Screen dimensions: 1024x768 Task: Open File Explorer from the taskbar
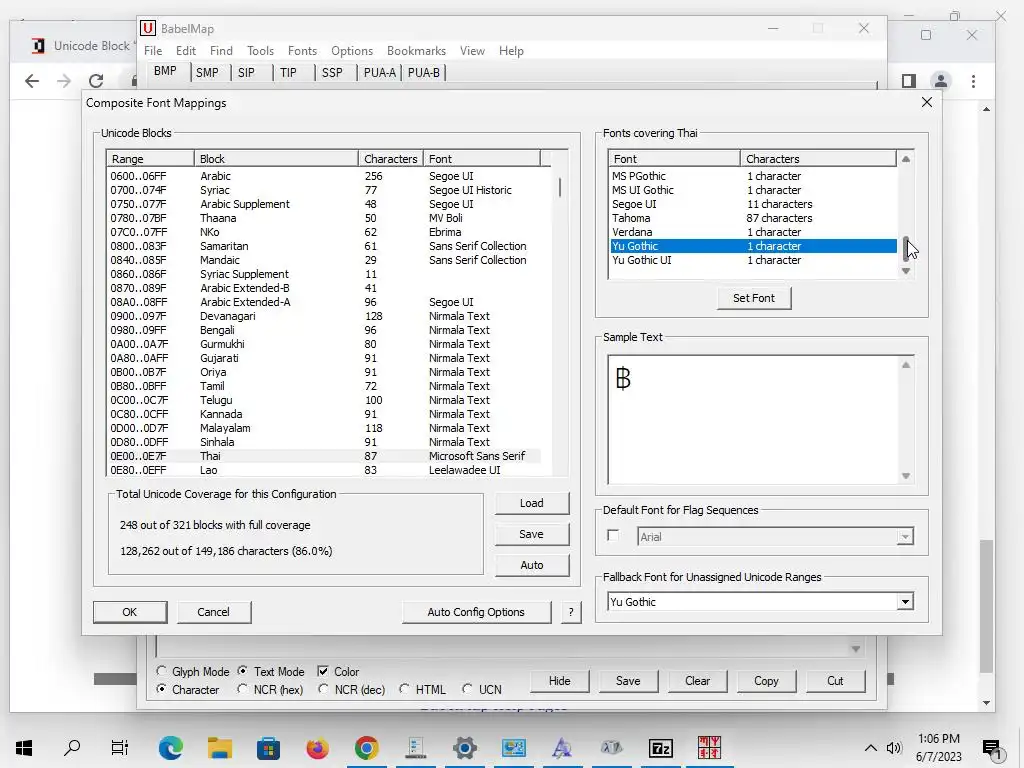pyautogui.click(x=220, y=748)
